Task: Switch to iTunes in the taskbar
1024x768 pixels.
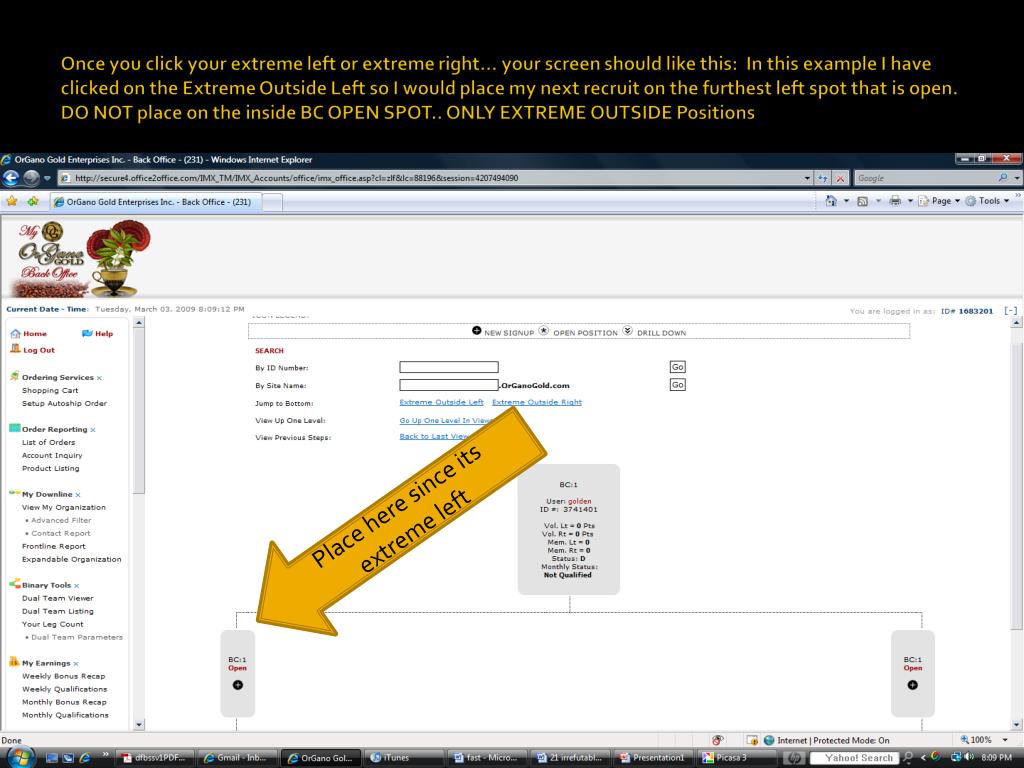Action: coord(396,758)
